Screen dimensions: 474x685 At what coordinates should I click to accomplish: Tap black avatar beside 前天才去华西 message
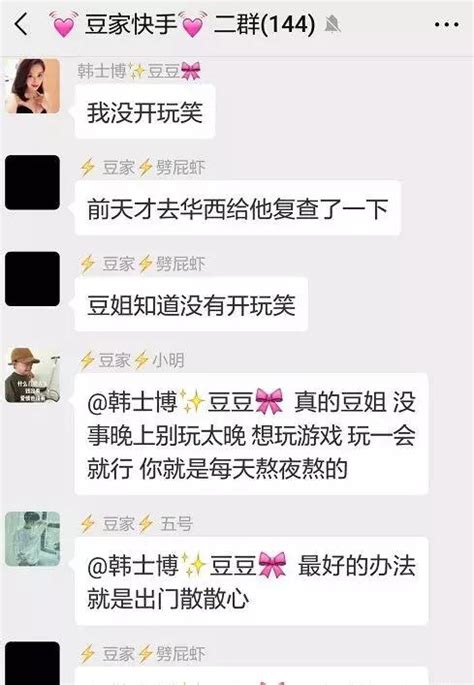(x=32, y=182)
